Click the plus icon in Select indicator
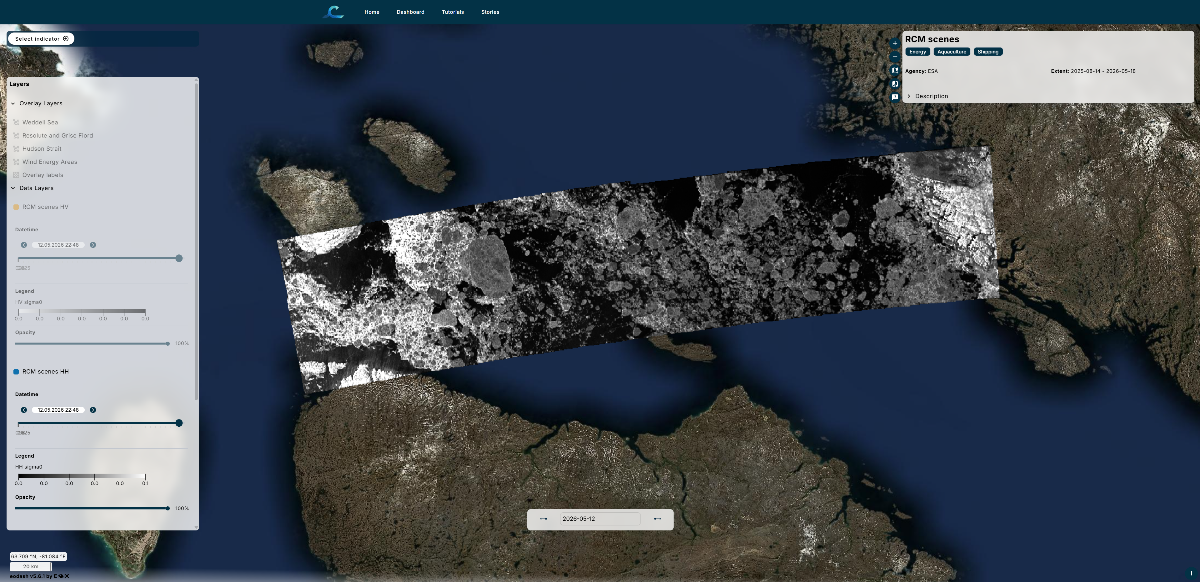The height and width of the screenshot is (582, 1200). click(x=66, y=38)
